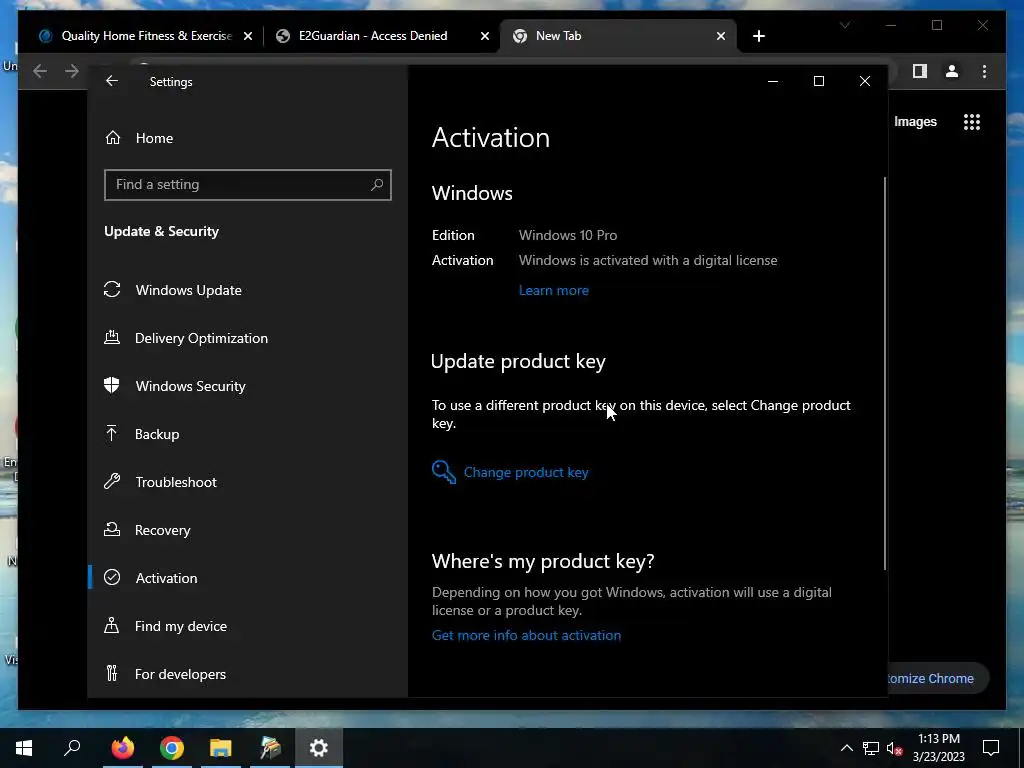
Task: Click the key icon beside Change product key
Action: click(443, 472)
